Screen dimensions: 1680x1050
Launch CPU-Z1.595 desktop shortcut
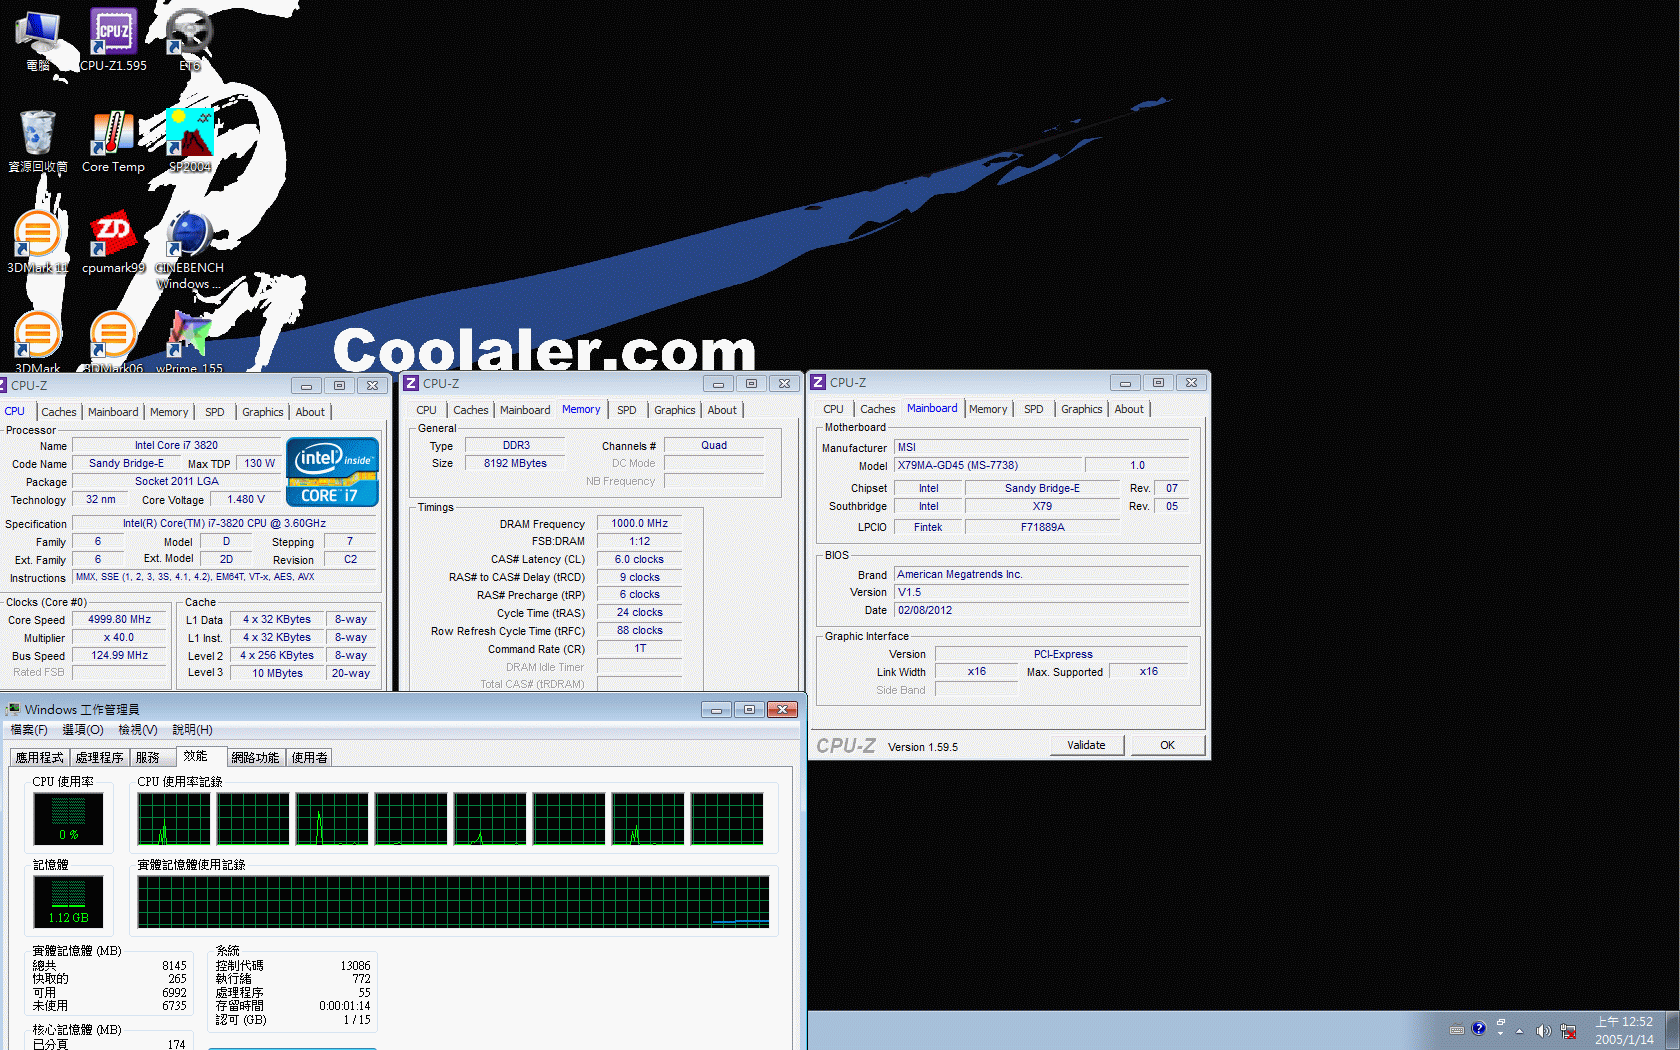click(113, 40)
